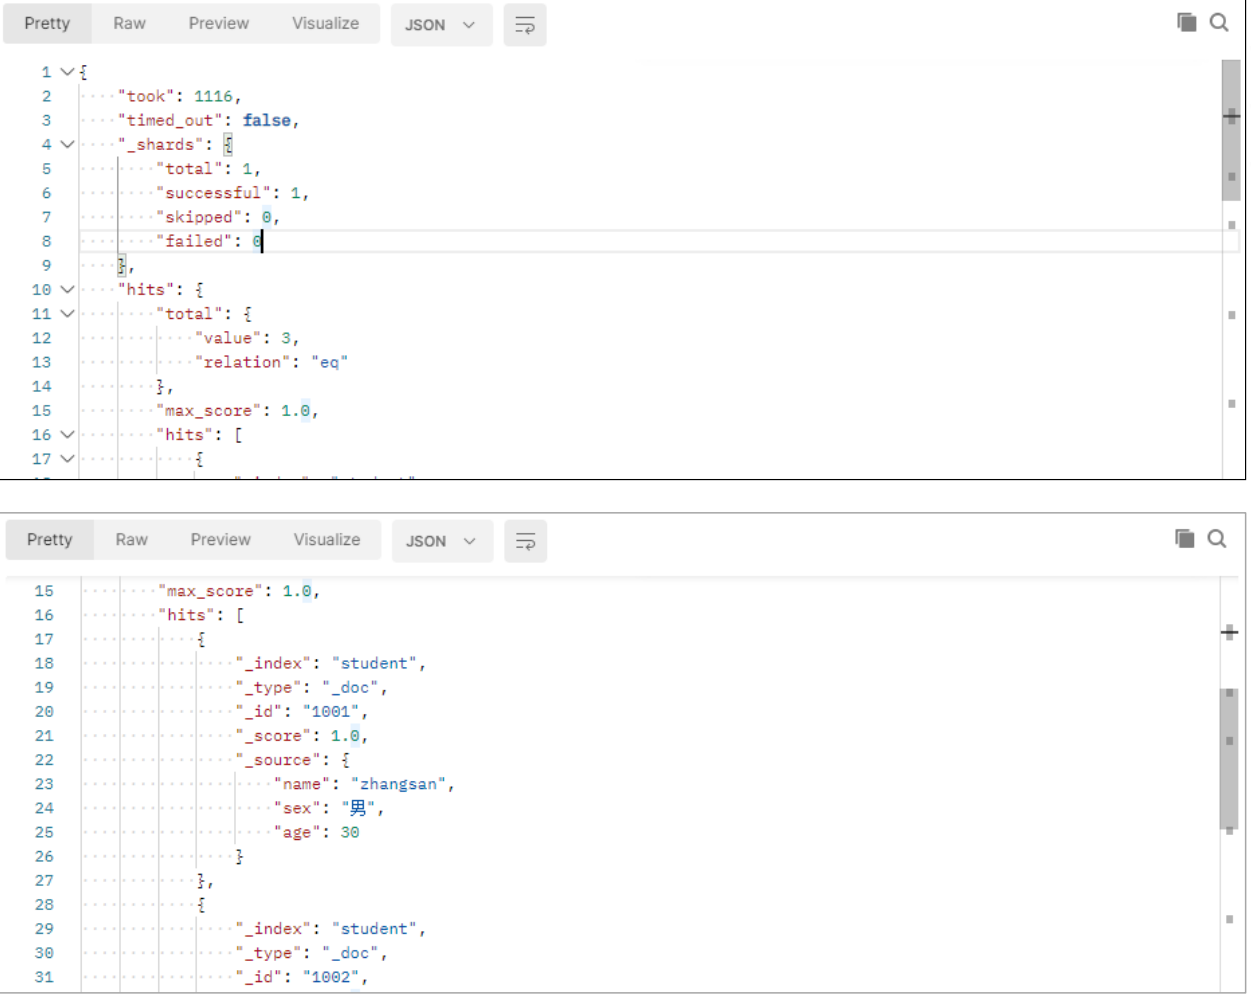Open JSON format dropdown in top panel

(x=441, y=25)
